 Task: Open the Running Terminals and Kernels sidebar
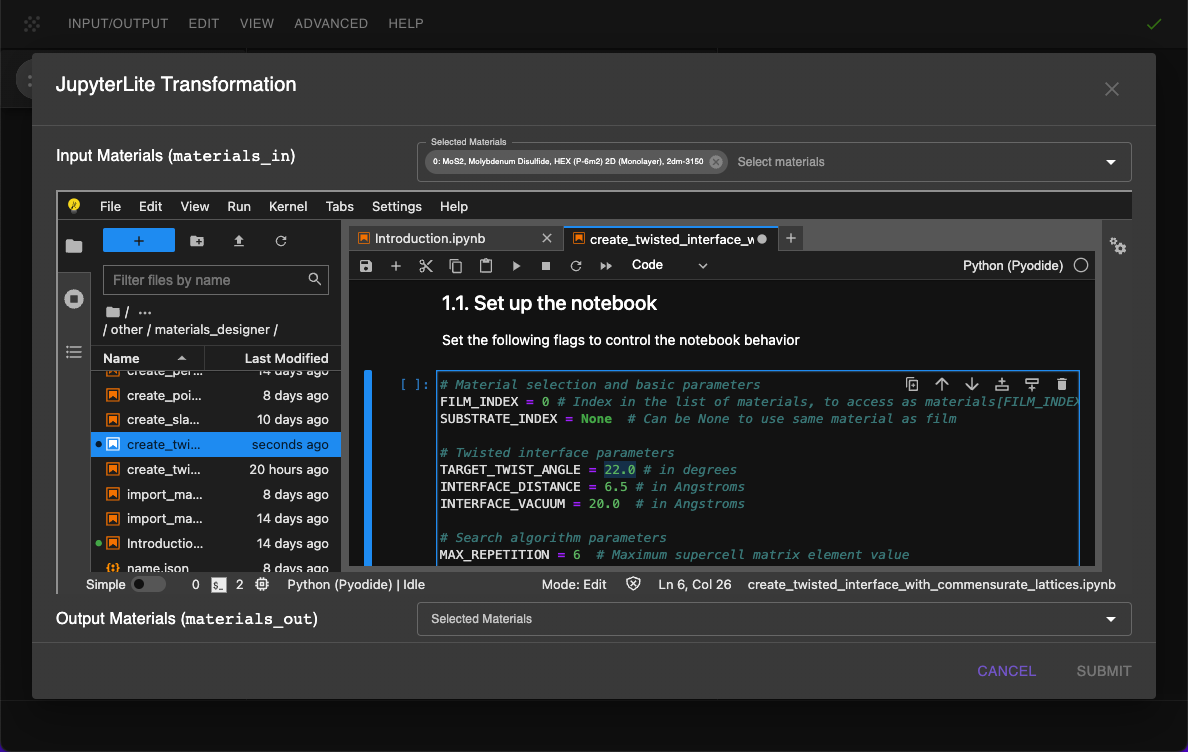tap(74, 299)
